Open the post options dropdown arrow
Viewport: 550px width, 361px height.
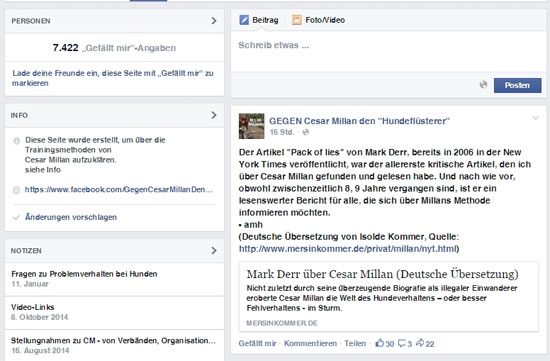click(536, 118)
